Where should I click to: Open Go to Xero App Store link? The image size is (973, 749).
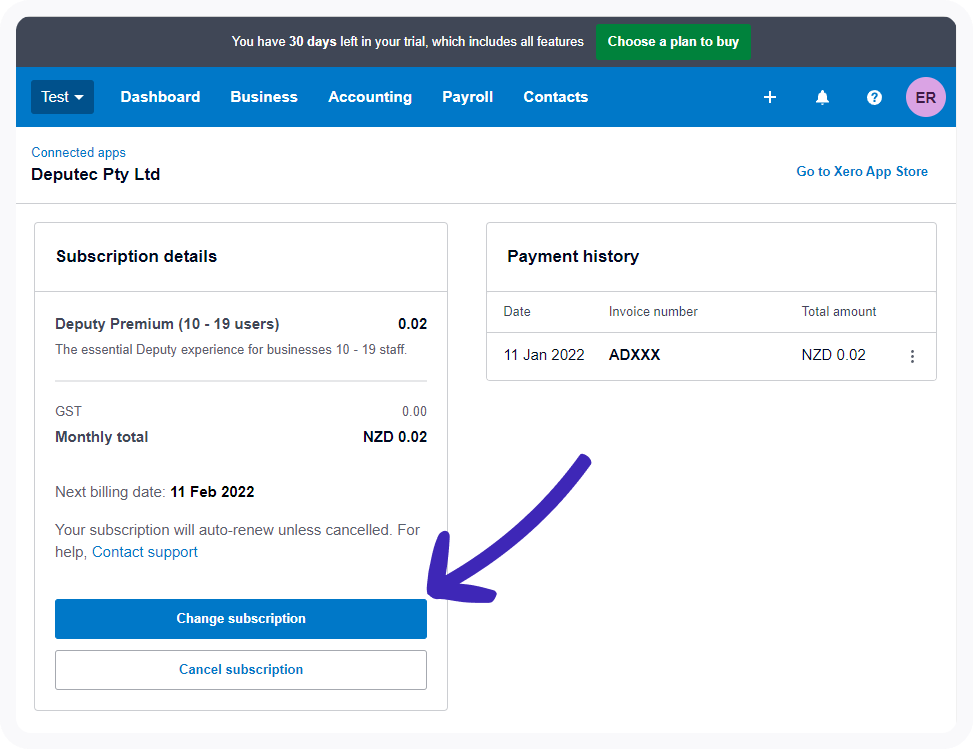point(862,171)
